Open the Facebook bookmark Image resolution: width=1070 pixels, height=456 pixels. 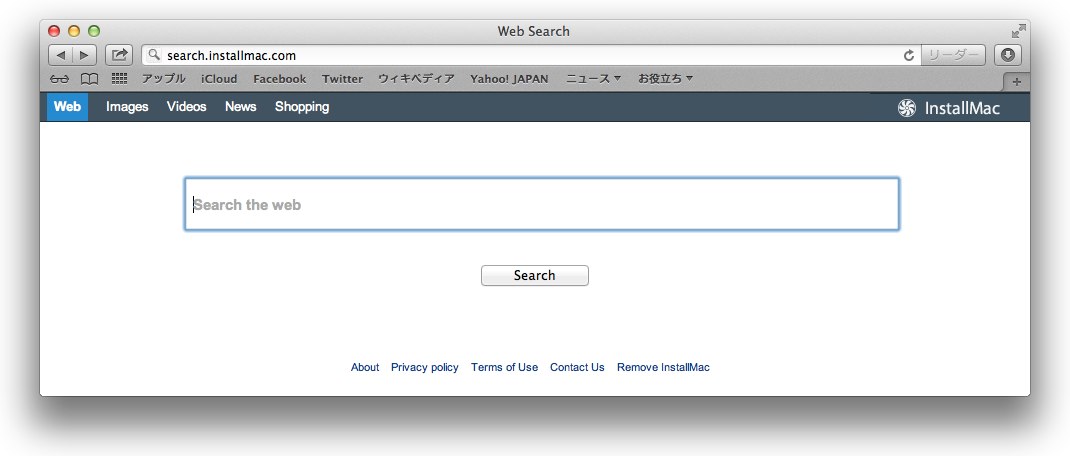(280, 79)
